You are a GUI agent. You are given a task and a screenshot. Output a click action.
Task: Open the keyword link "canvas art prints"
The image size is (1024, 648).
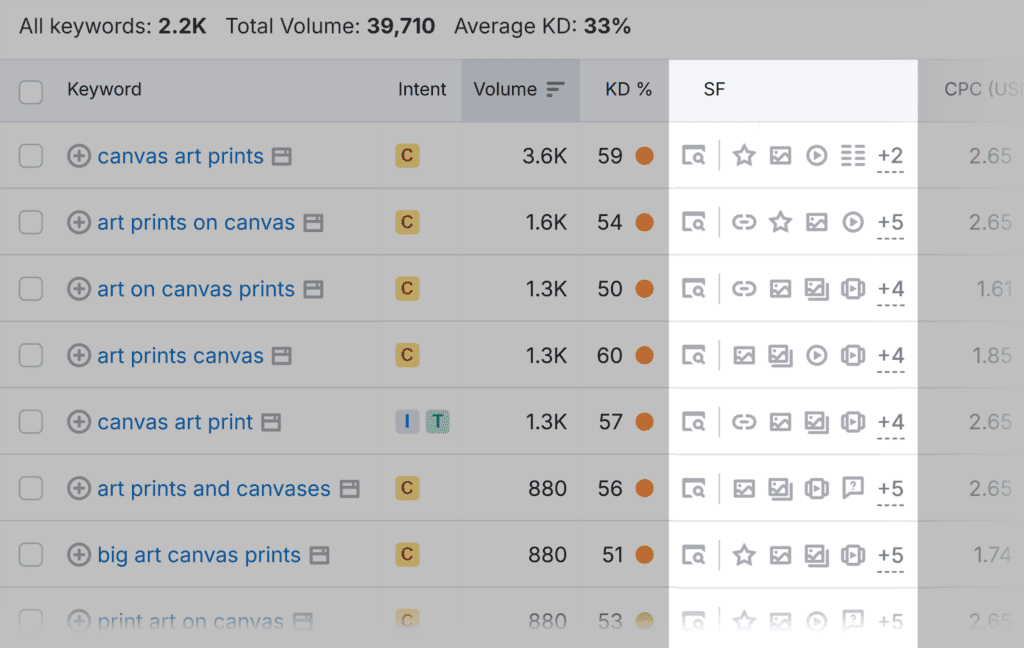180,156
